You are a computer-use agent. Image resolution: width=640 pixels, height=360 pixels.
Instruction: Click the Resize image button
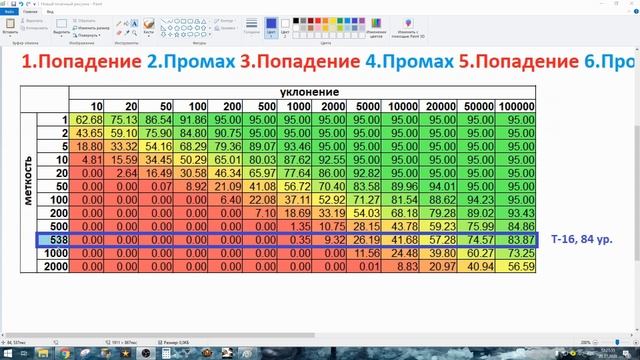pos(91,28)
